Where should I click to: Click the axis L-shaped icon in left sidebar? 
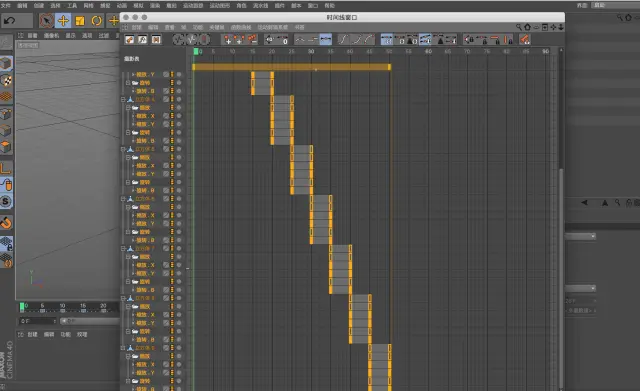tap(6, 168)
